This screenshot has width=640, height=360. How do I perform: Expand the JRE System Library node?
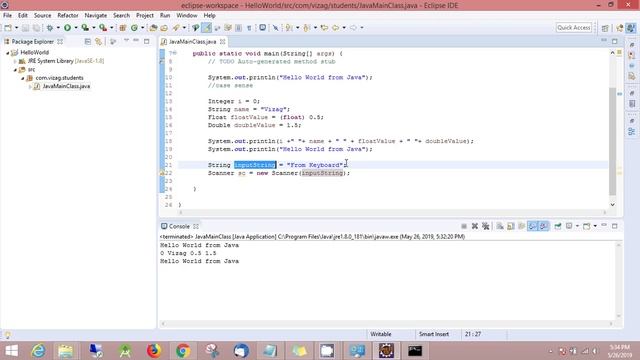click(x=15, y=61)
